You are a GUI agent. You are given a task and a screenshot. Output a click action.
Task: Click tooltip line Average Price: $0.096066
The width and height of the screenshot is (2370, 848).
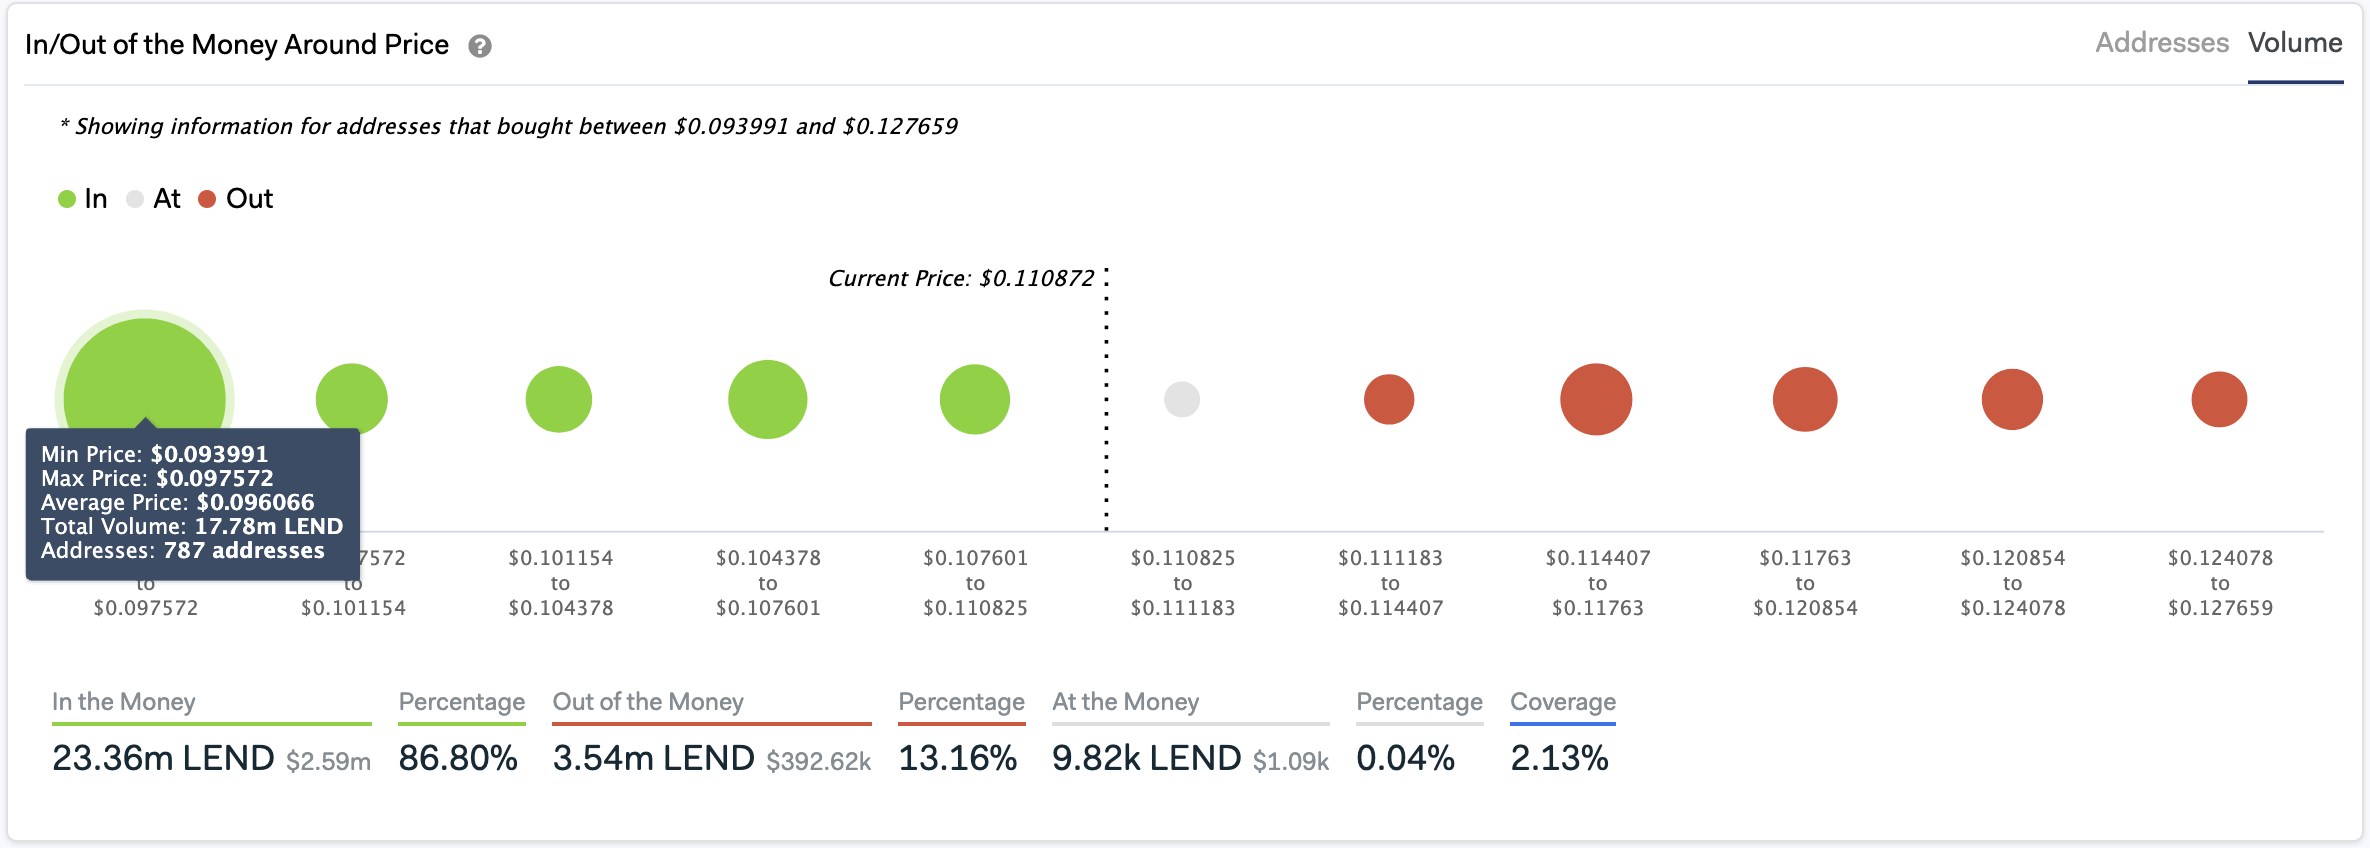point(178,502)
